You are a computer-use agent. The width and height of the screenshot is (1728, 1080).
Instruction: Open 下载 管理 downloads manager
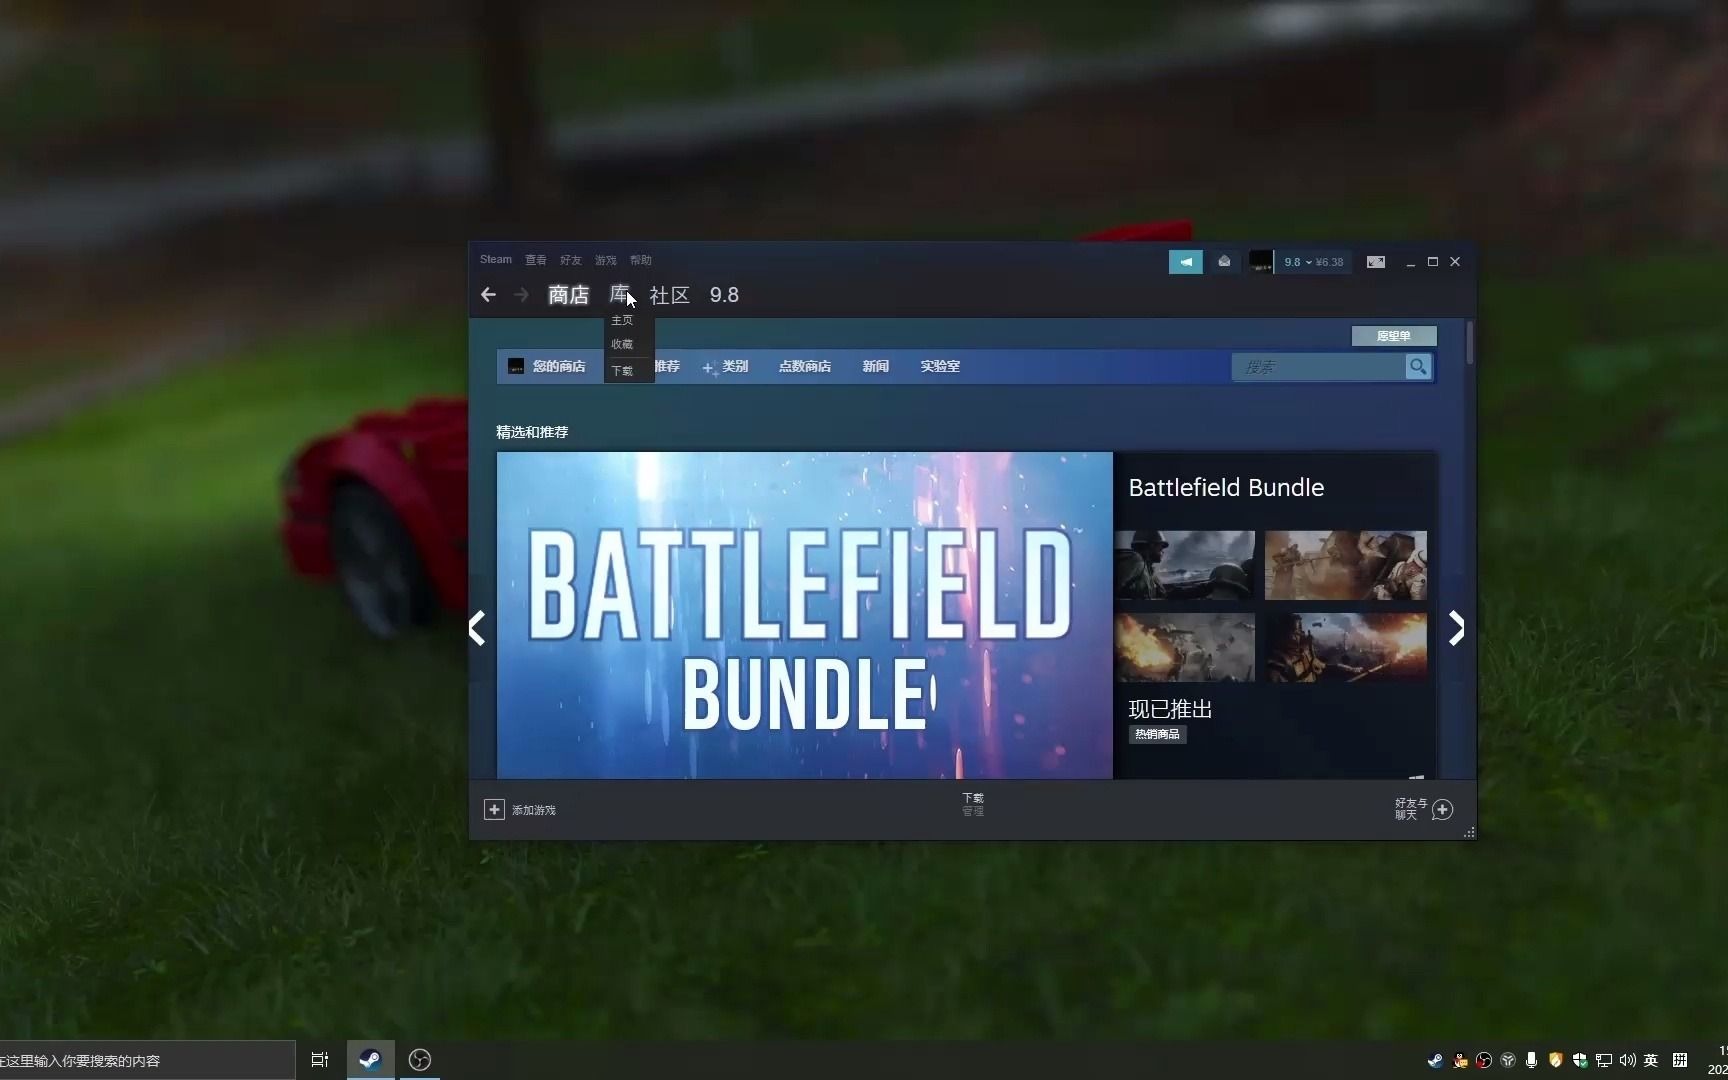coord(973,805)
